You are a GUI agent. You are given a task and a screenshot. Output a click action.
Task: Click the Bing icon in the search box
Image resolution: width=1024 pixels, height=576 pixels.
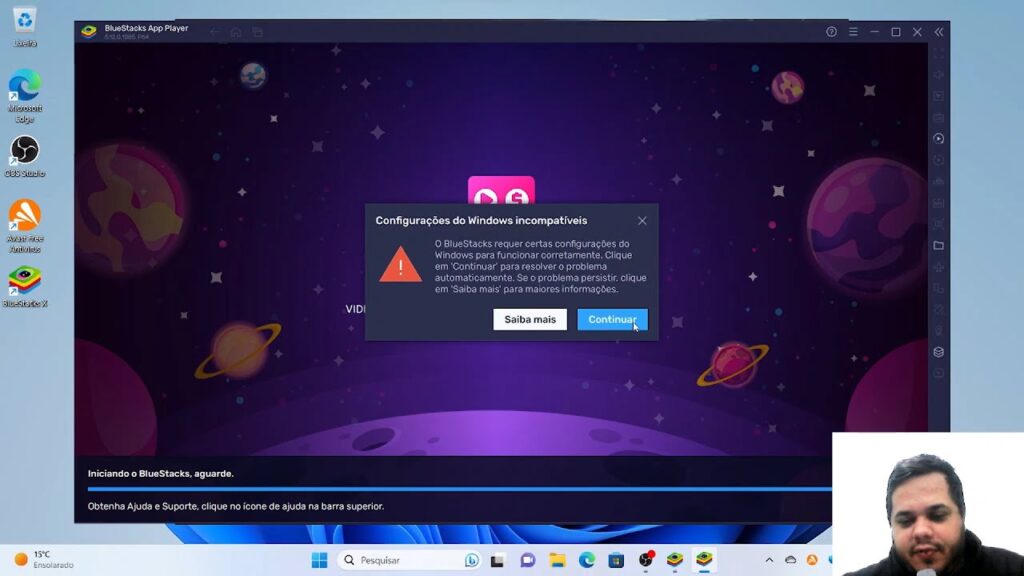tap(472, 560)
